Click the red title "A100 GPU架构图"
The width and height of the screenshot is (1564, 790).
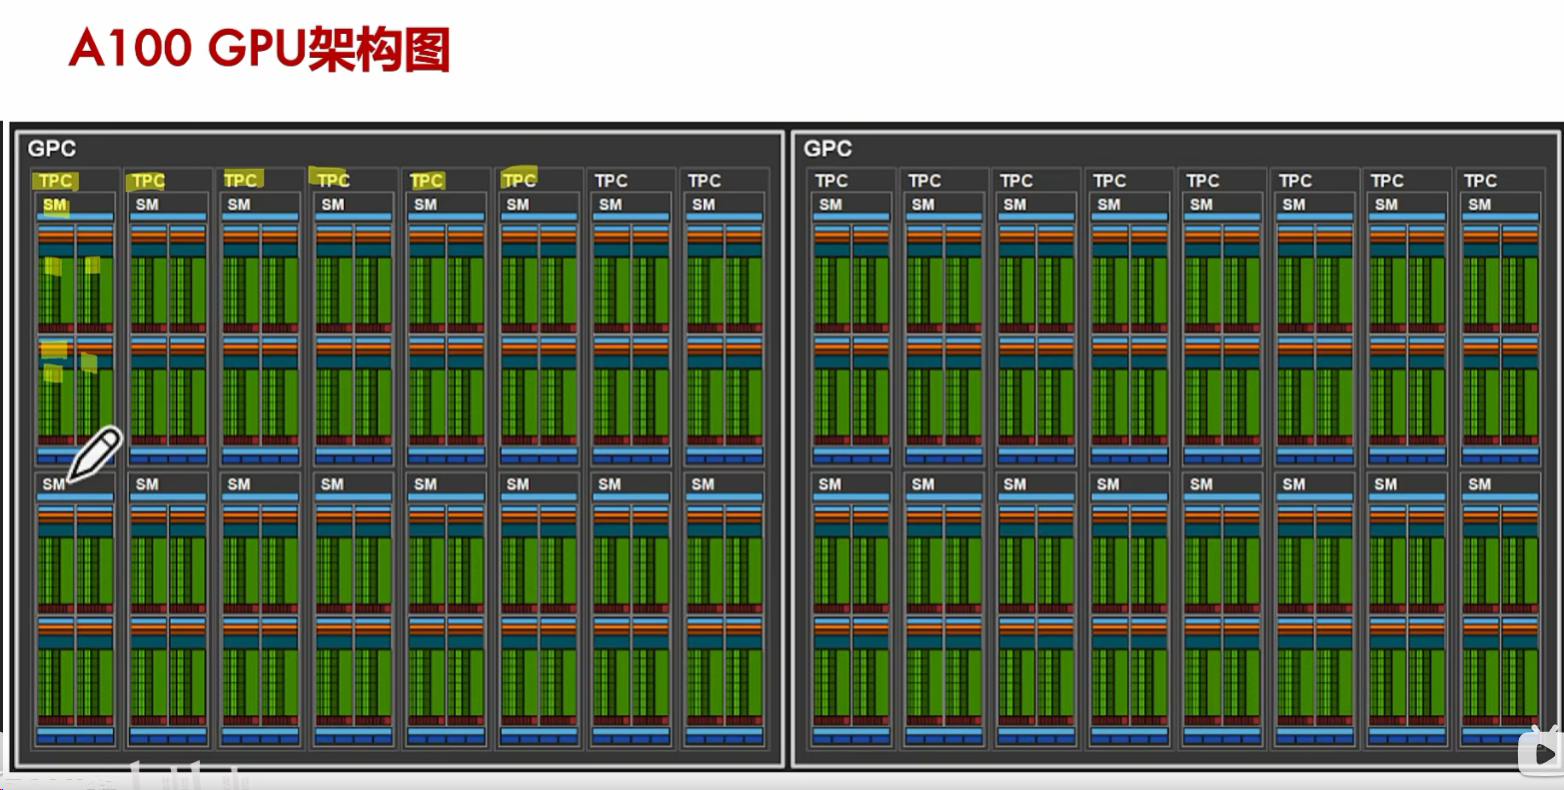click(259, 49)
